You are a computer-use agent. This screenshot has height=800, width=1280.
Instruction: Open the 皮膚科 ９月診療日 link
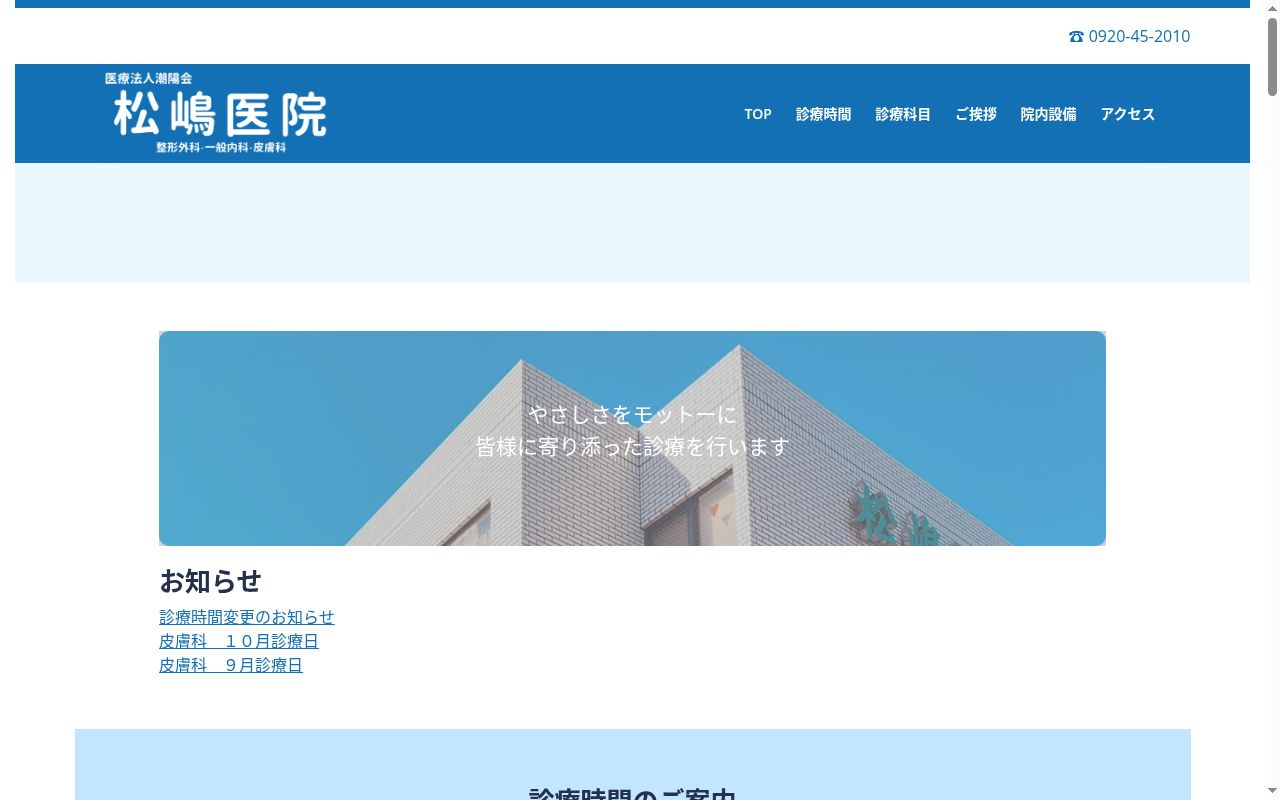click(231, 665)
